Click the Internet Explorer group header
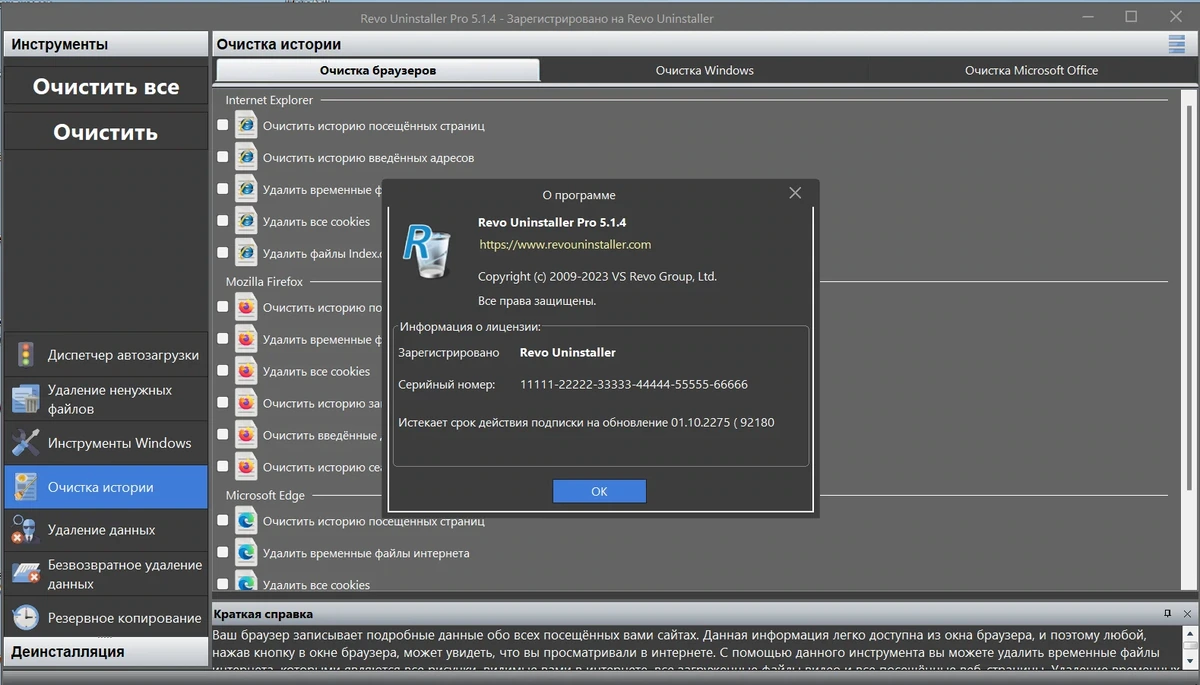The height and width of the screenshot is (685, 1200). (x=269, y=100)
